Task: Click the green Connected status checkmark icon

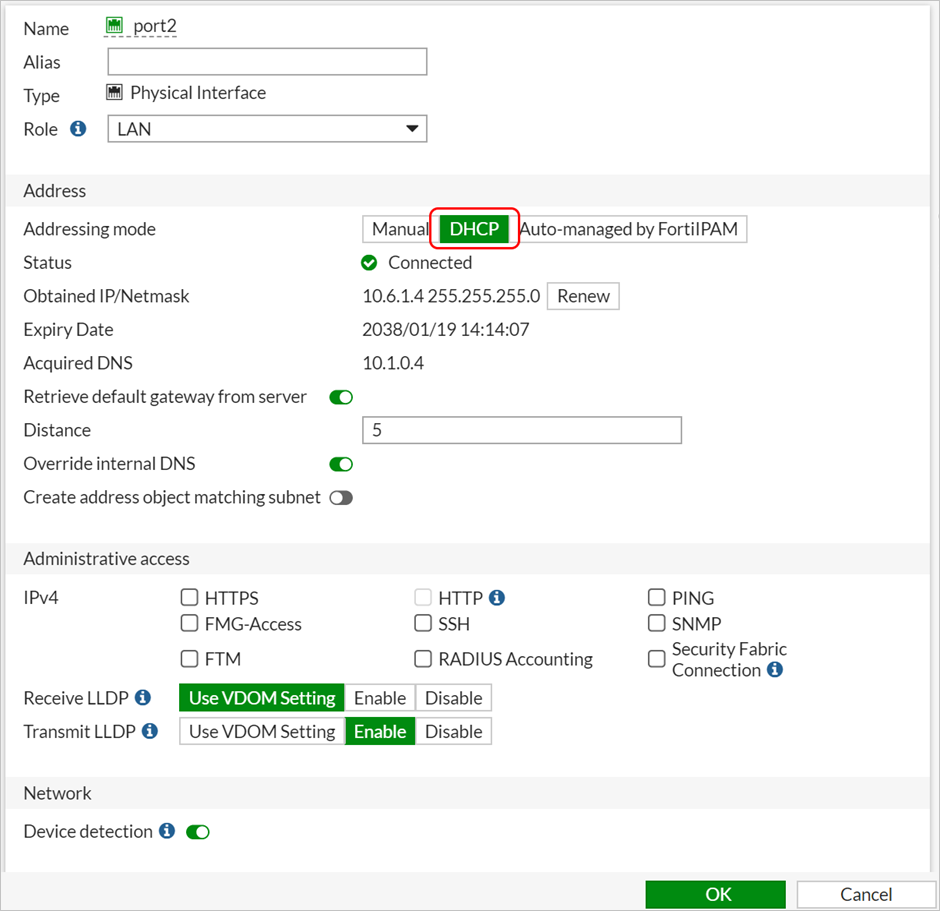Action: 369,263
